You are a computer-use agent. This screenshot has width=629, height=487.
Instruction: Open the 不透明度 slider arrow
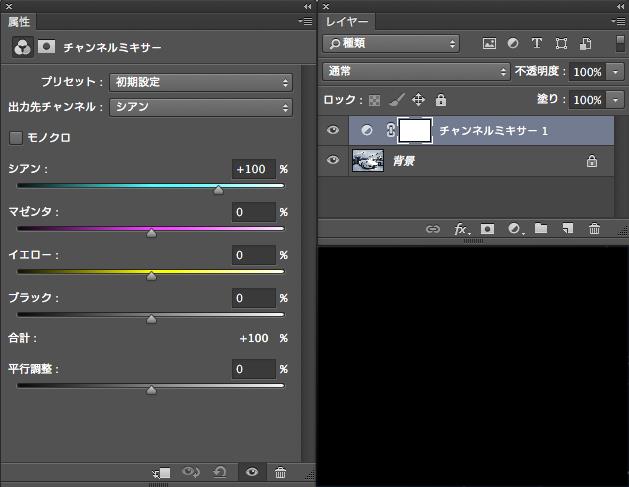(x=616, y=72)
